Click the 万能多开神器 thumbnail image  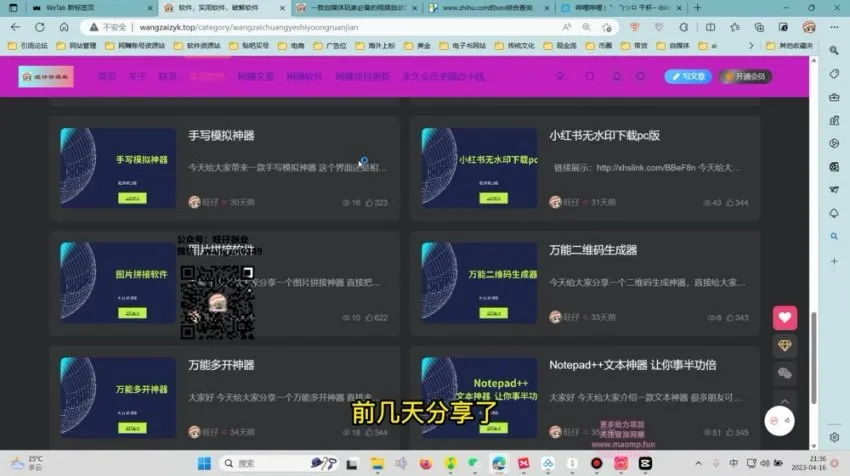click(118, 398)
